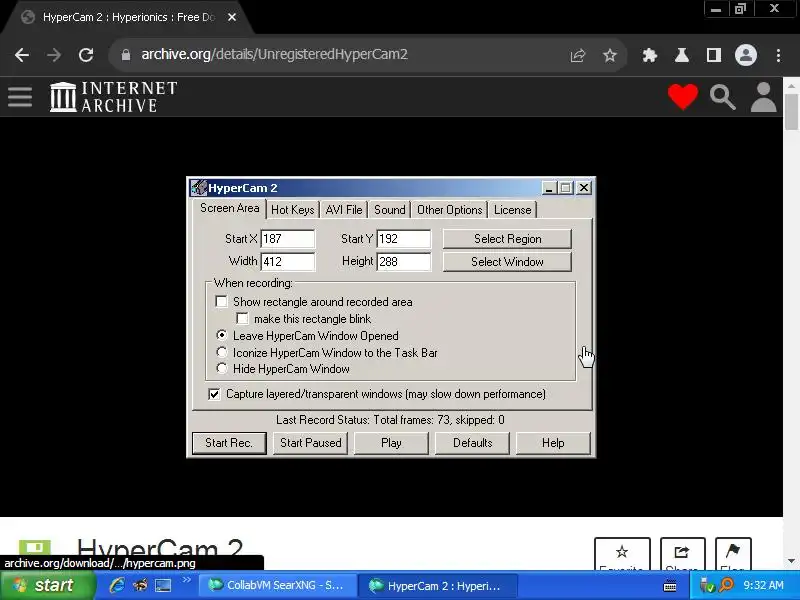The height and width of the screenshot is (600, 800).
Task: Reload the page with the refresh icon
Action: 86,55
